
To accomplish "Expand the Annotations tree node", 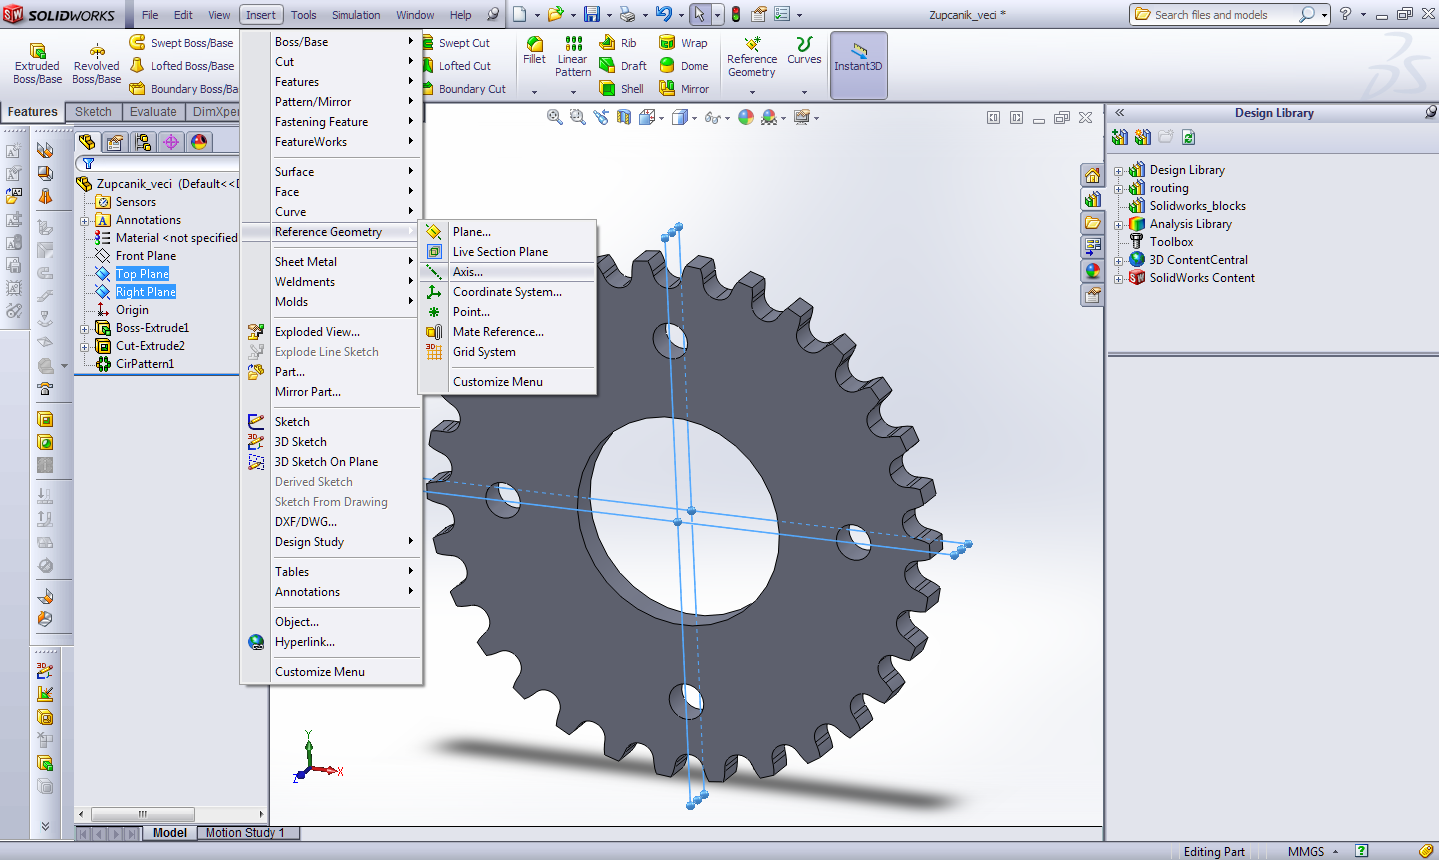I will 85,220.
